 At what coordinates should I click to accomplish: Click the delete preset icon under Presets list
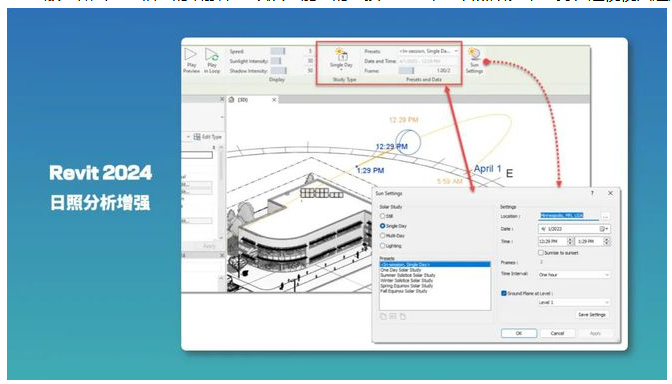click(402, 317)
